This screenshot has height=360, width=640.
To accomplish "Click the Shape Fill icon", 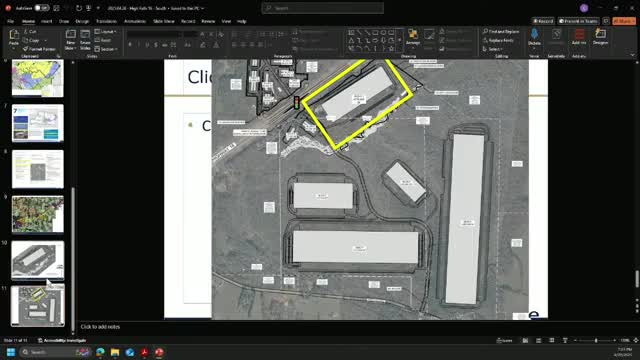I will 442,31.
